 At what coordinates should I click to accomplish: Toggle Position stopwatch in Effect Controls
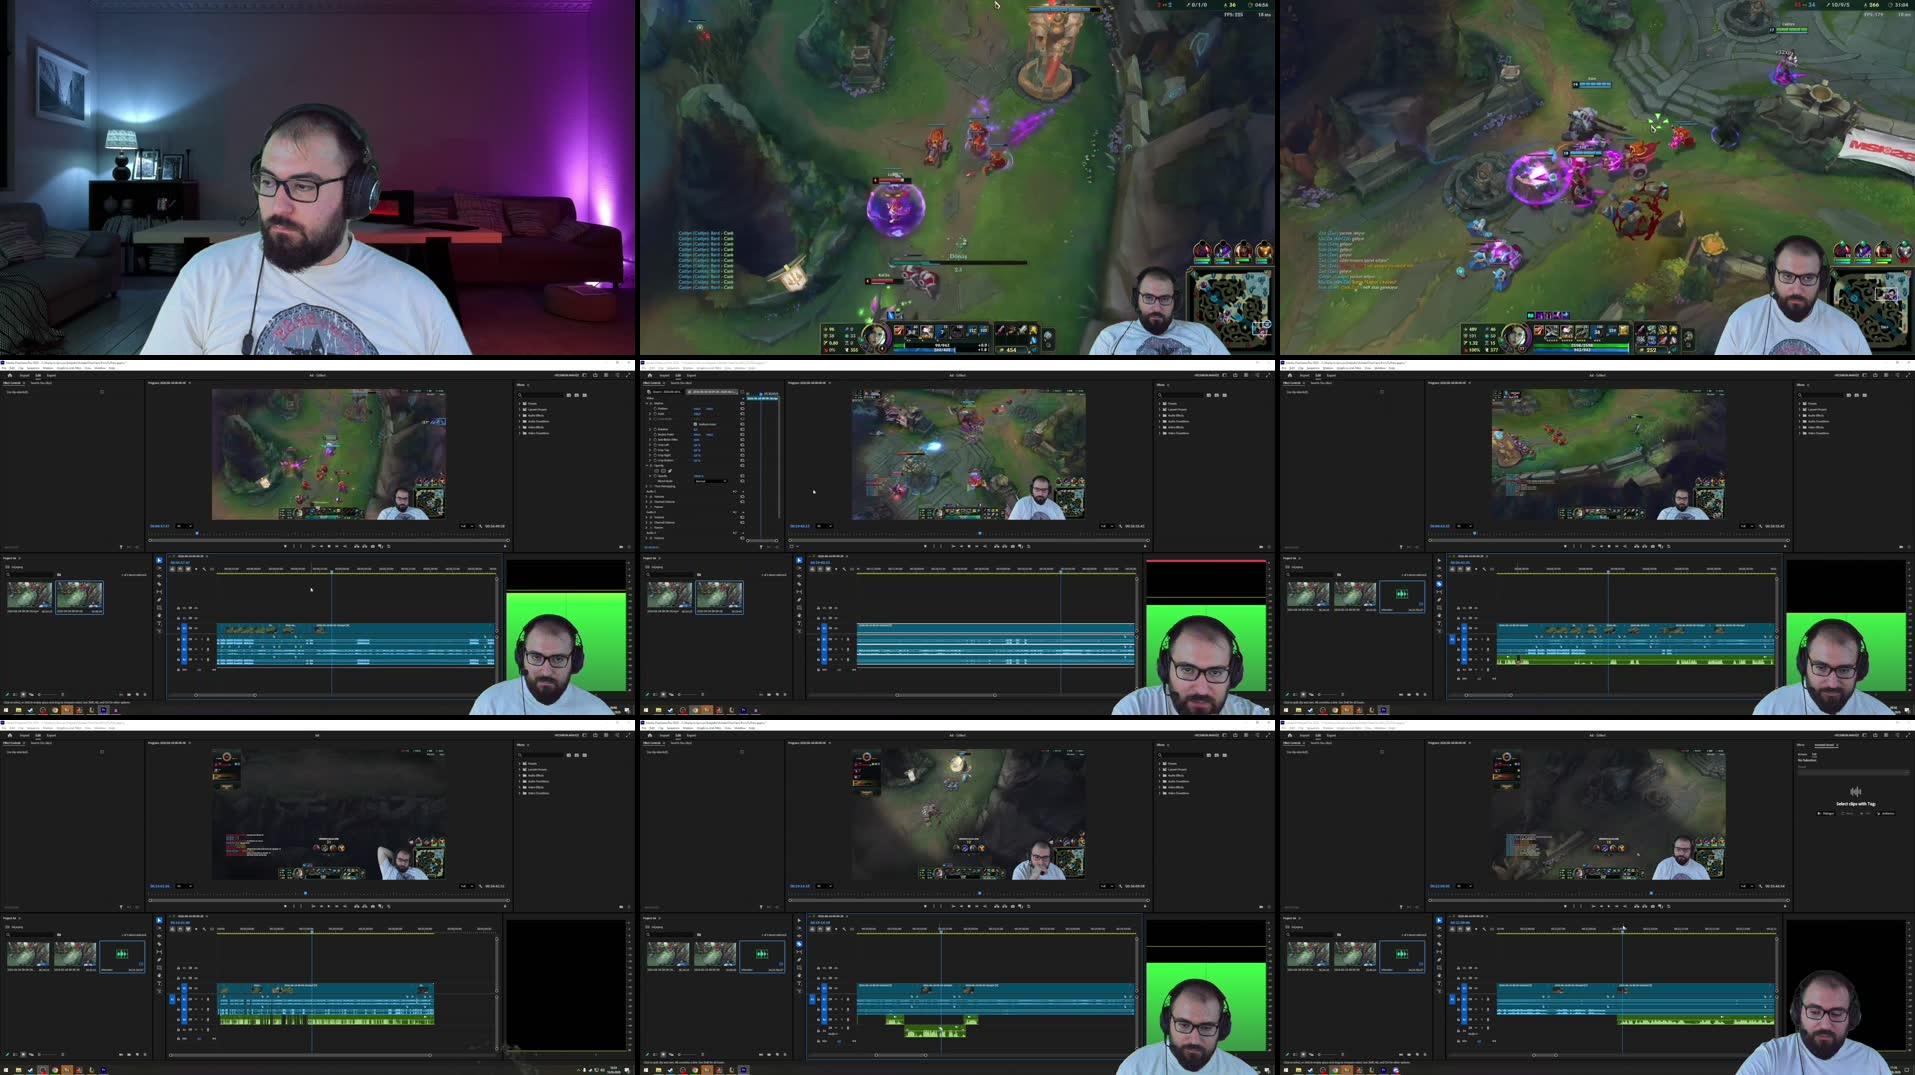655,408
